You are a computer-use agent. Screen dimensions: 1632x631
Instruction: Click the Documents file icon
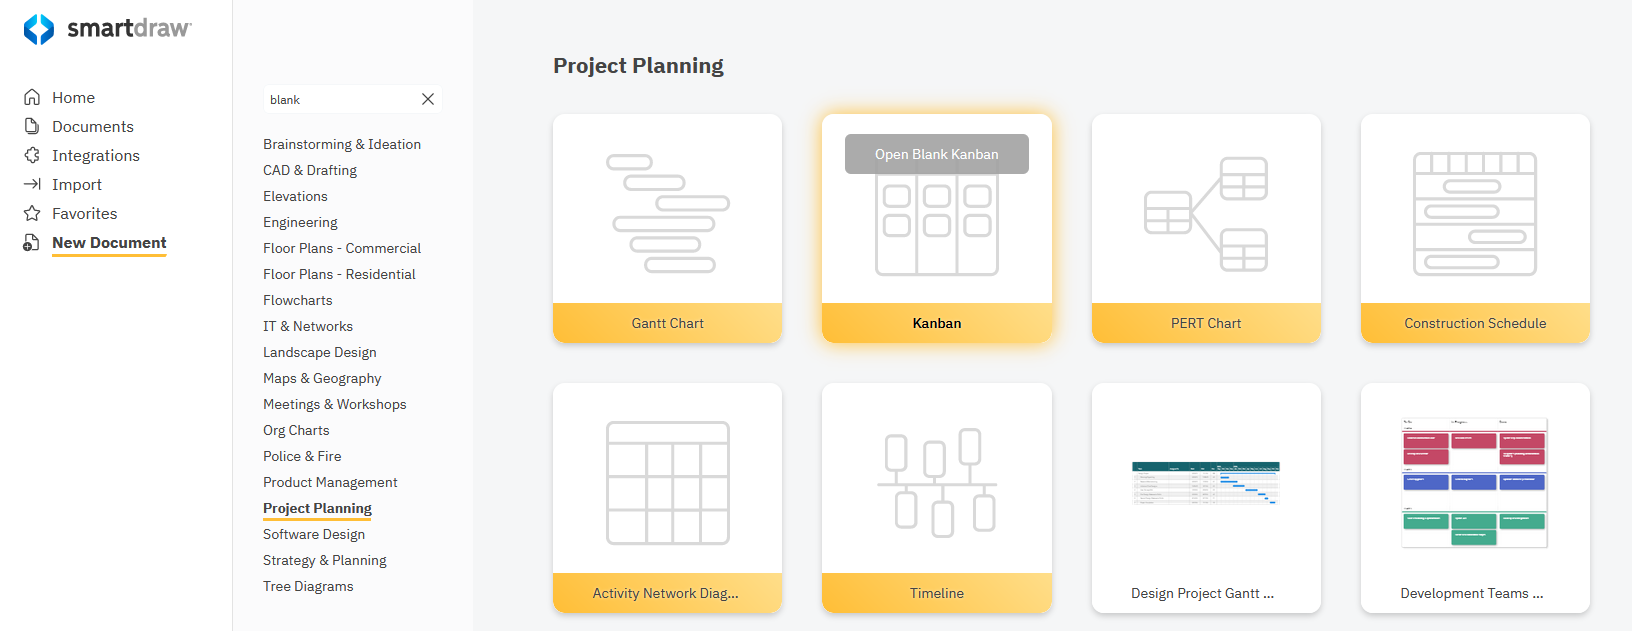(x=32, y=126)
